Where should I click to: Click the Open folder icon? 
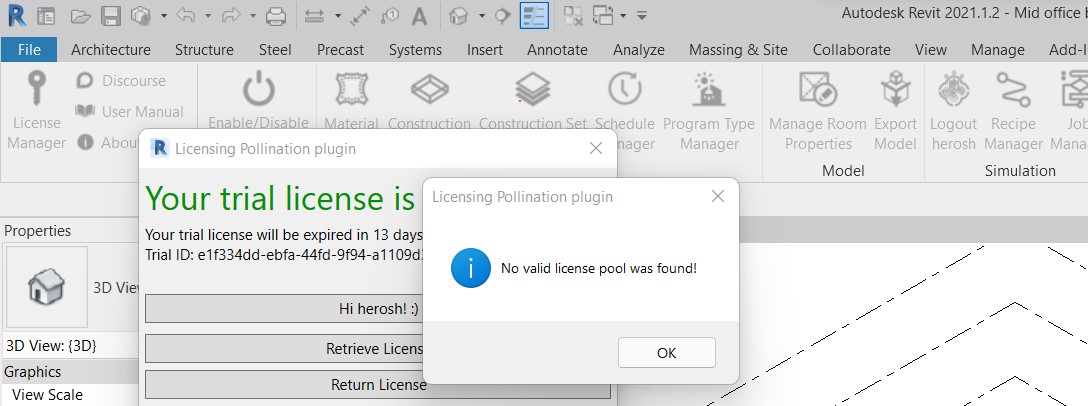[81, 16]
